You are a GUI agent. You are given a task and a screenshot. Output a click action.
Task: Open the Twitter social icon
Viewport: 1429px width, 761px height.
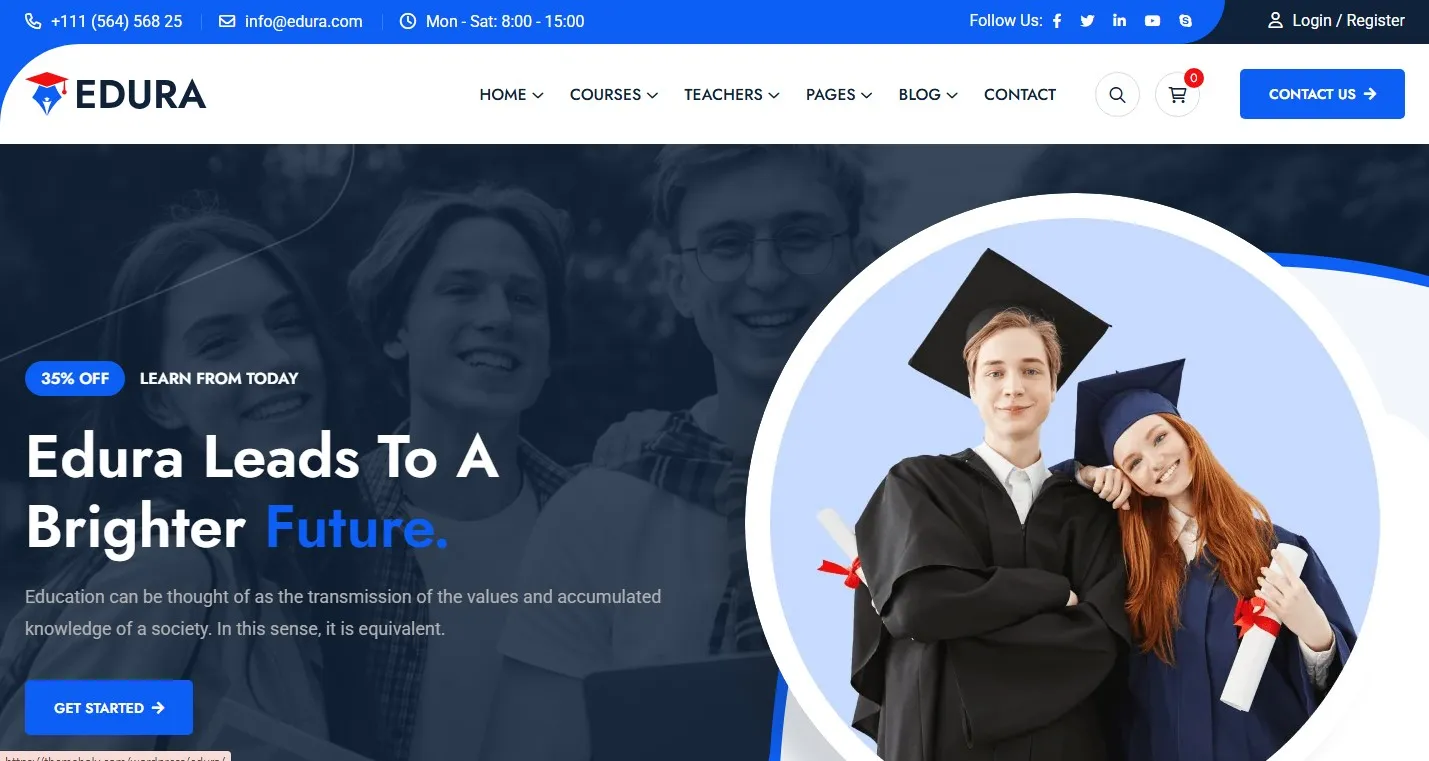[1087, 21]
